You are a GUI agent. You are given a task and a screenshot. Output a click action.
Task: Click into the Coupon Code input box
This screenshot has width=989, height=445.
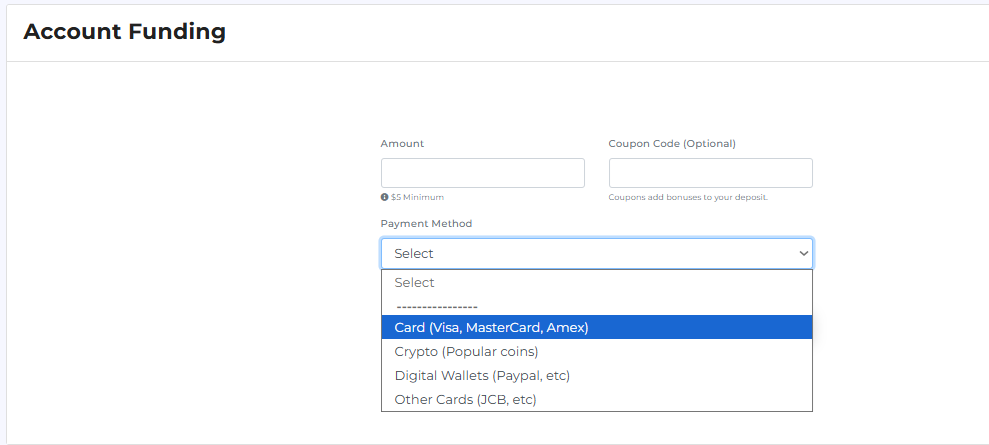(x=710, y=173)
